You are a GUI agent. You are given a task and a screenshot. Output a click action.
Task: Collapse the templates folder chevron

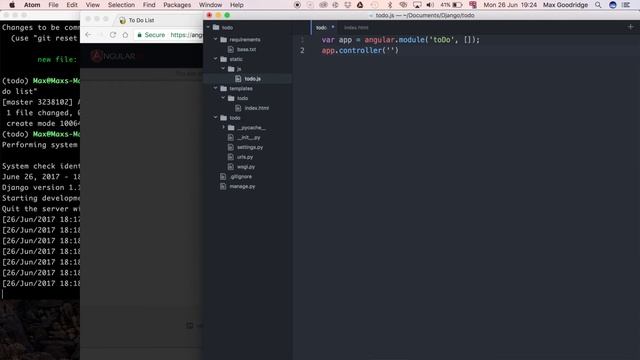[x=216, y=88]
